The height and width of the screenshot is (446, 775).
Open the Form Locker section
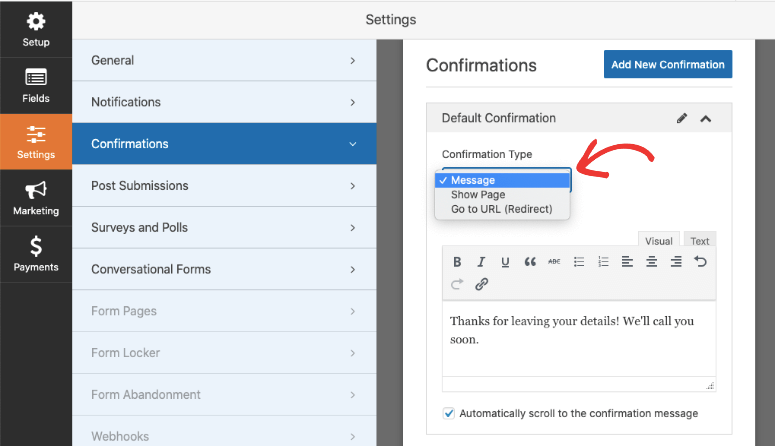tap(224, 353)
